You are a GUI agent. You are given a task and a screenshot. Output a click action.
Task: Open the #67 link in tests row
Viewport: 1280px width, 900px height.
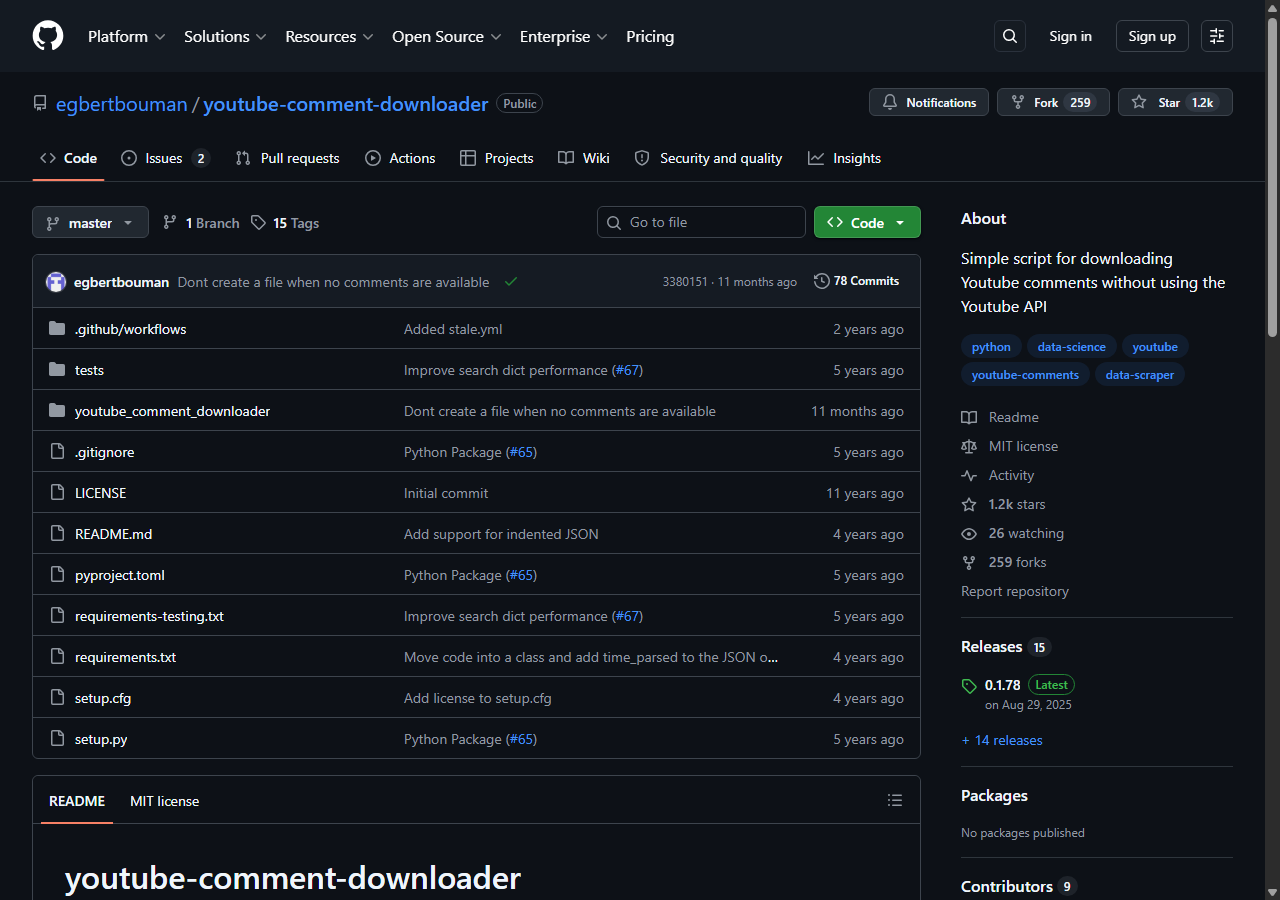click(627, 370)
